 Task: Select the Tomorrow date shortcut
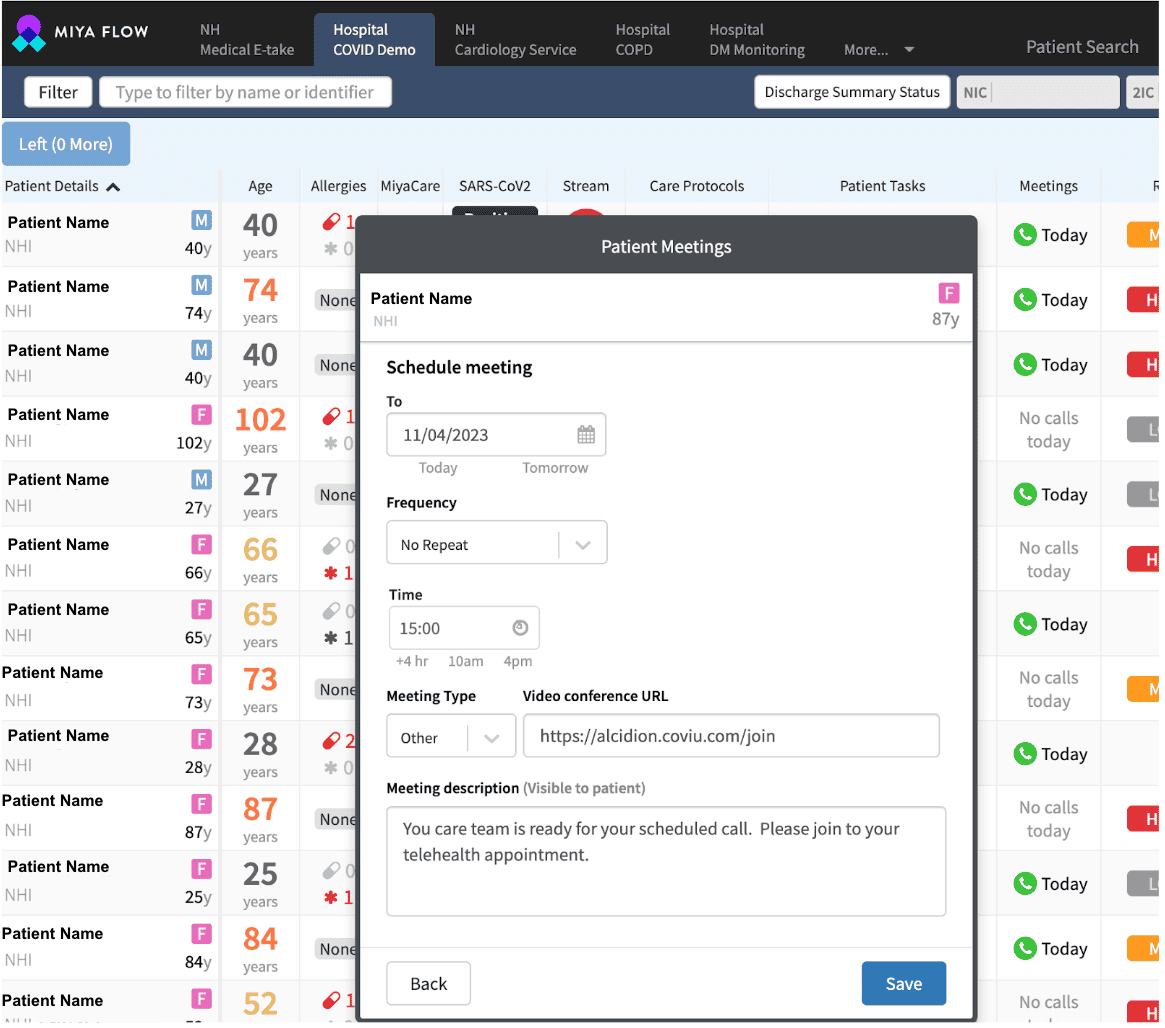coord(555,468)
